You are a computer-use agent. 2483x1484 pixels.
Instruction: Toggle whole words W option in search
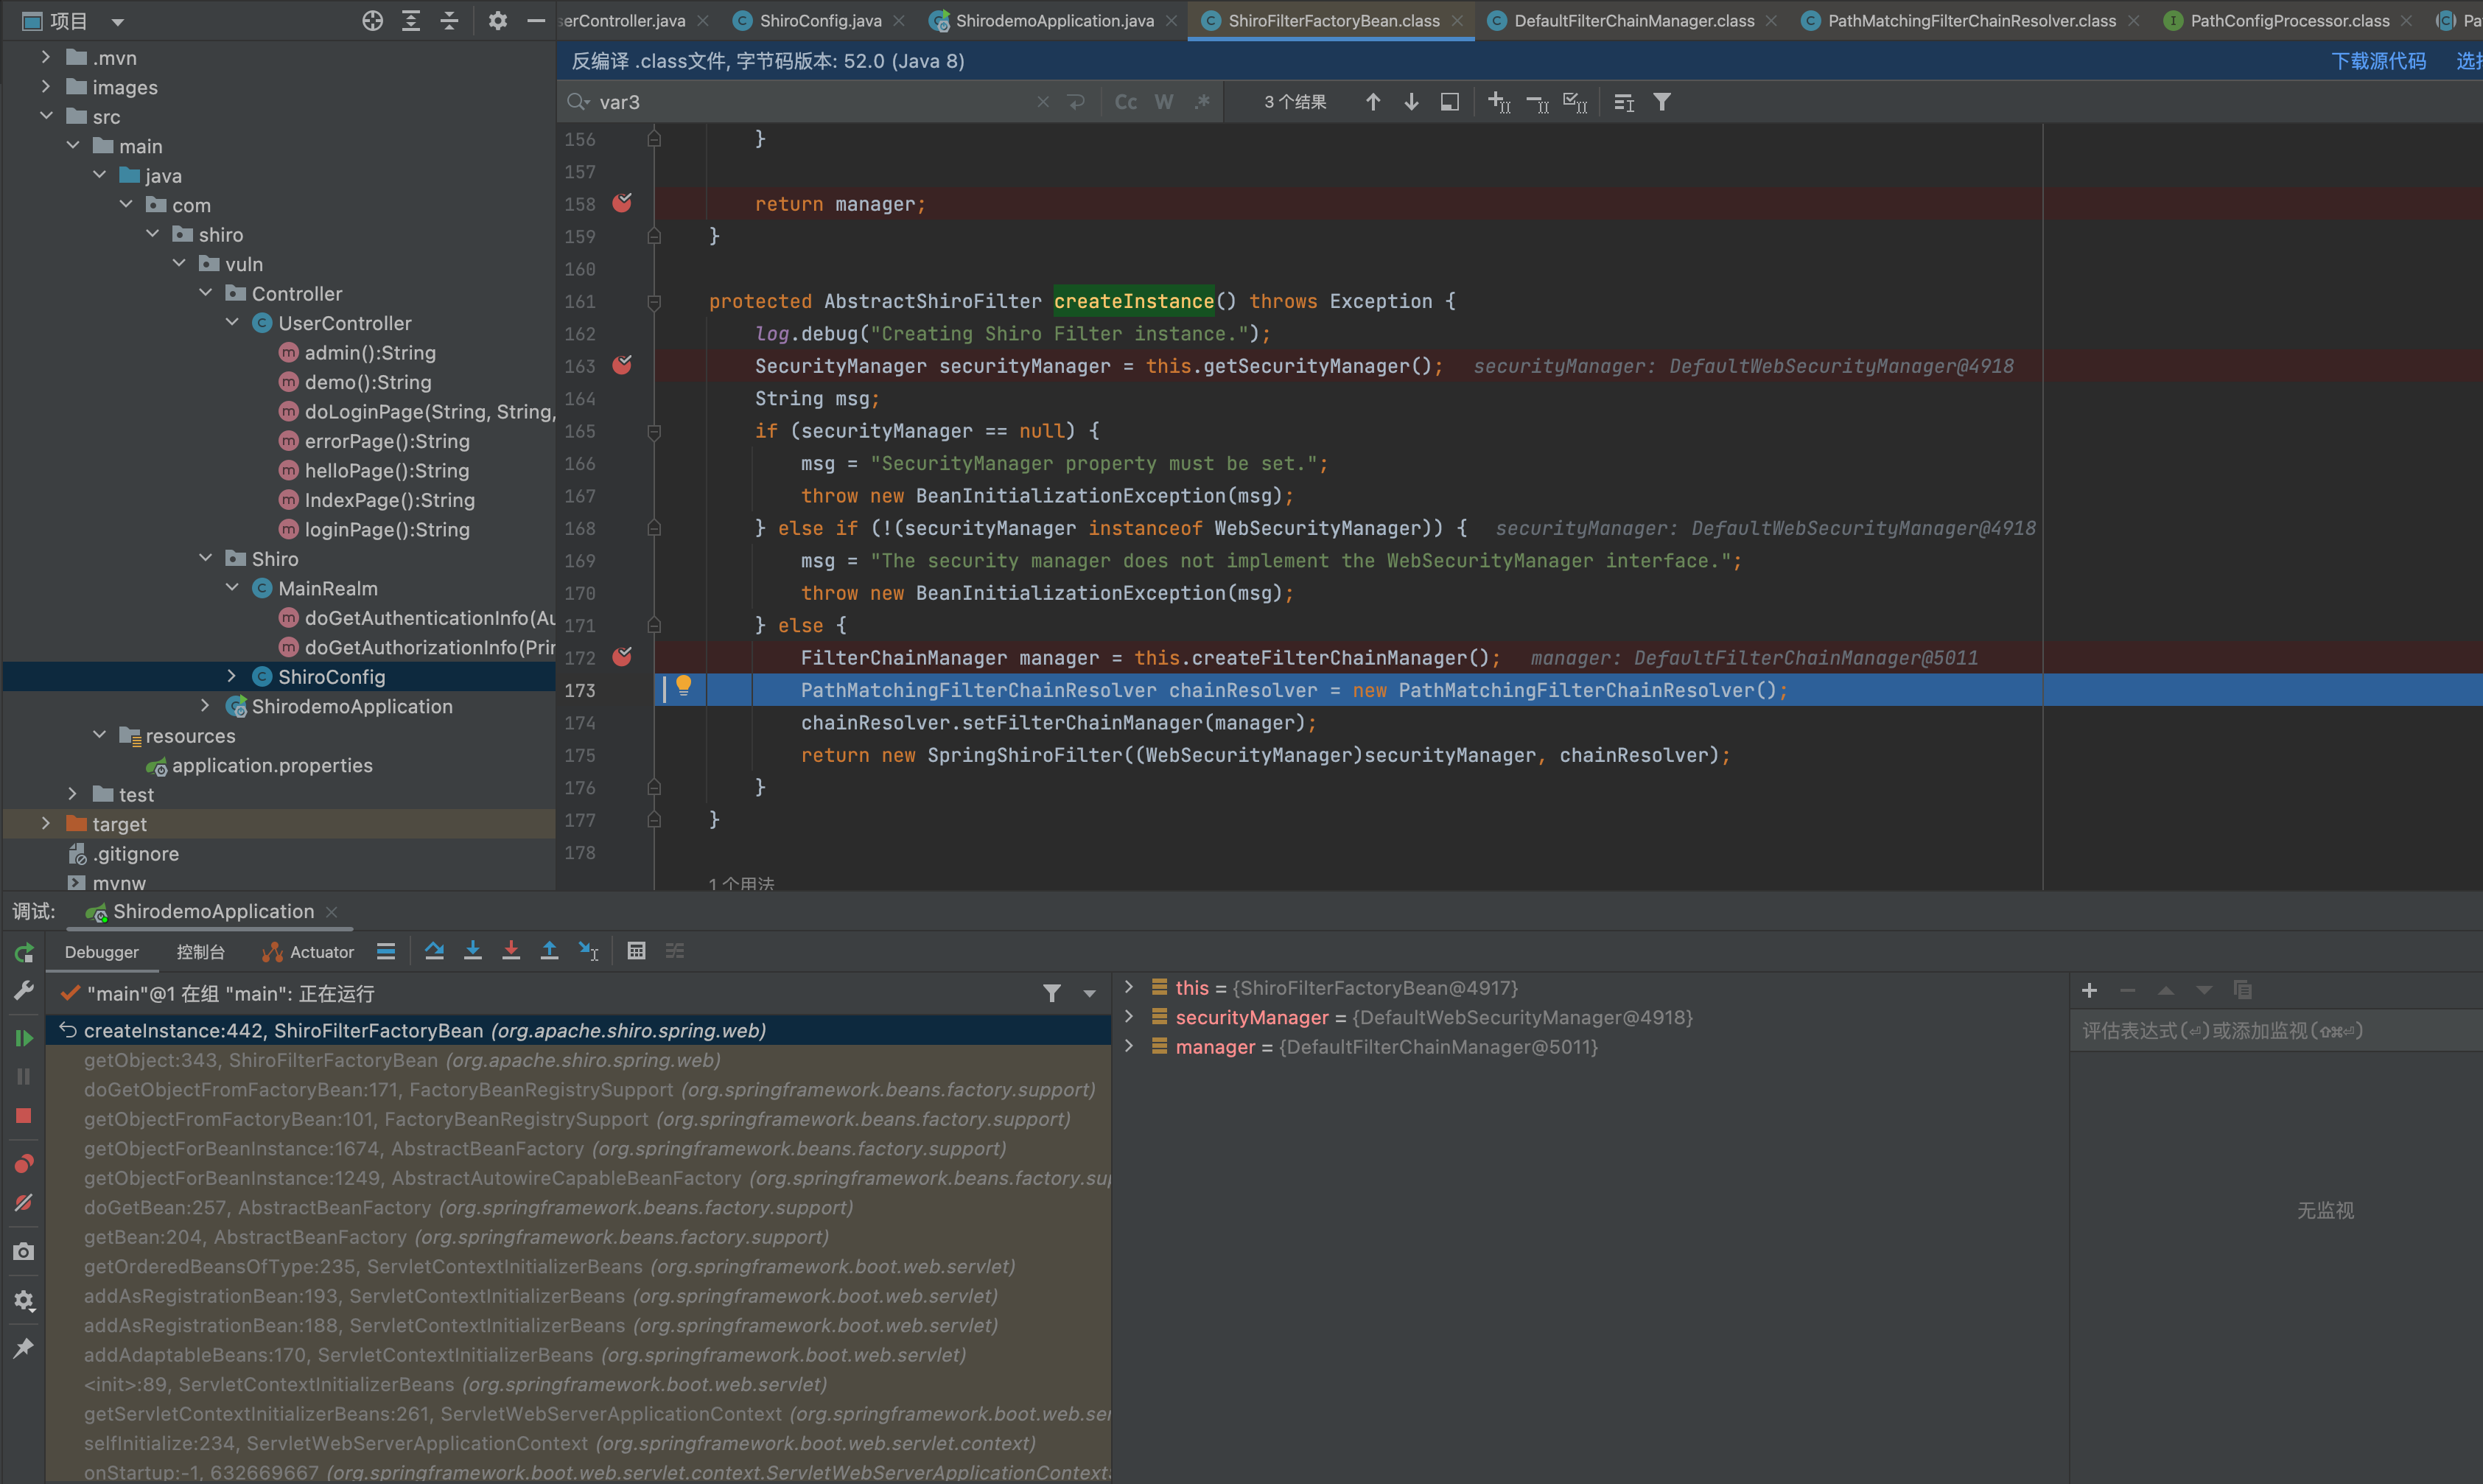point(1164,102)
